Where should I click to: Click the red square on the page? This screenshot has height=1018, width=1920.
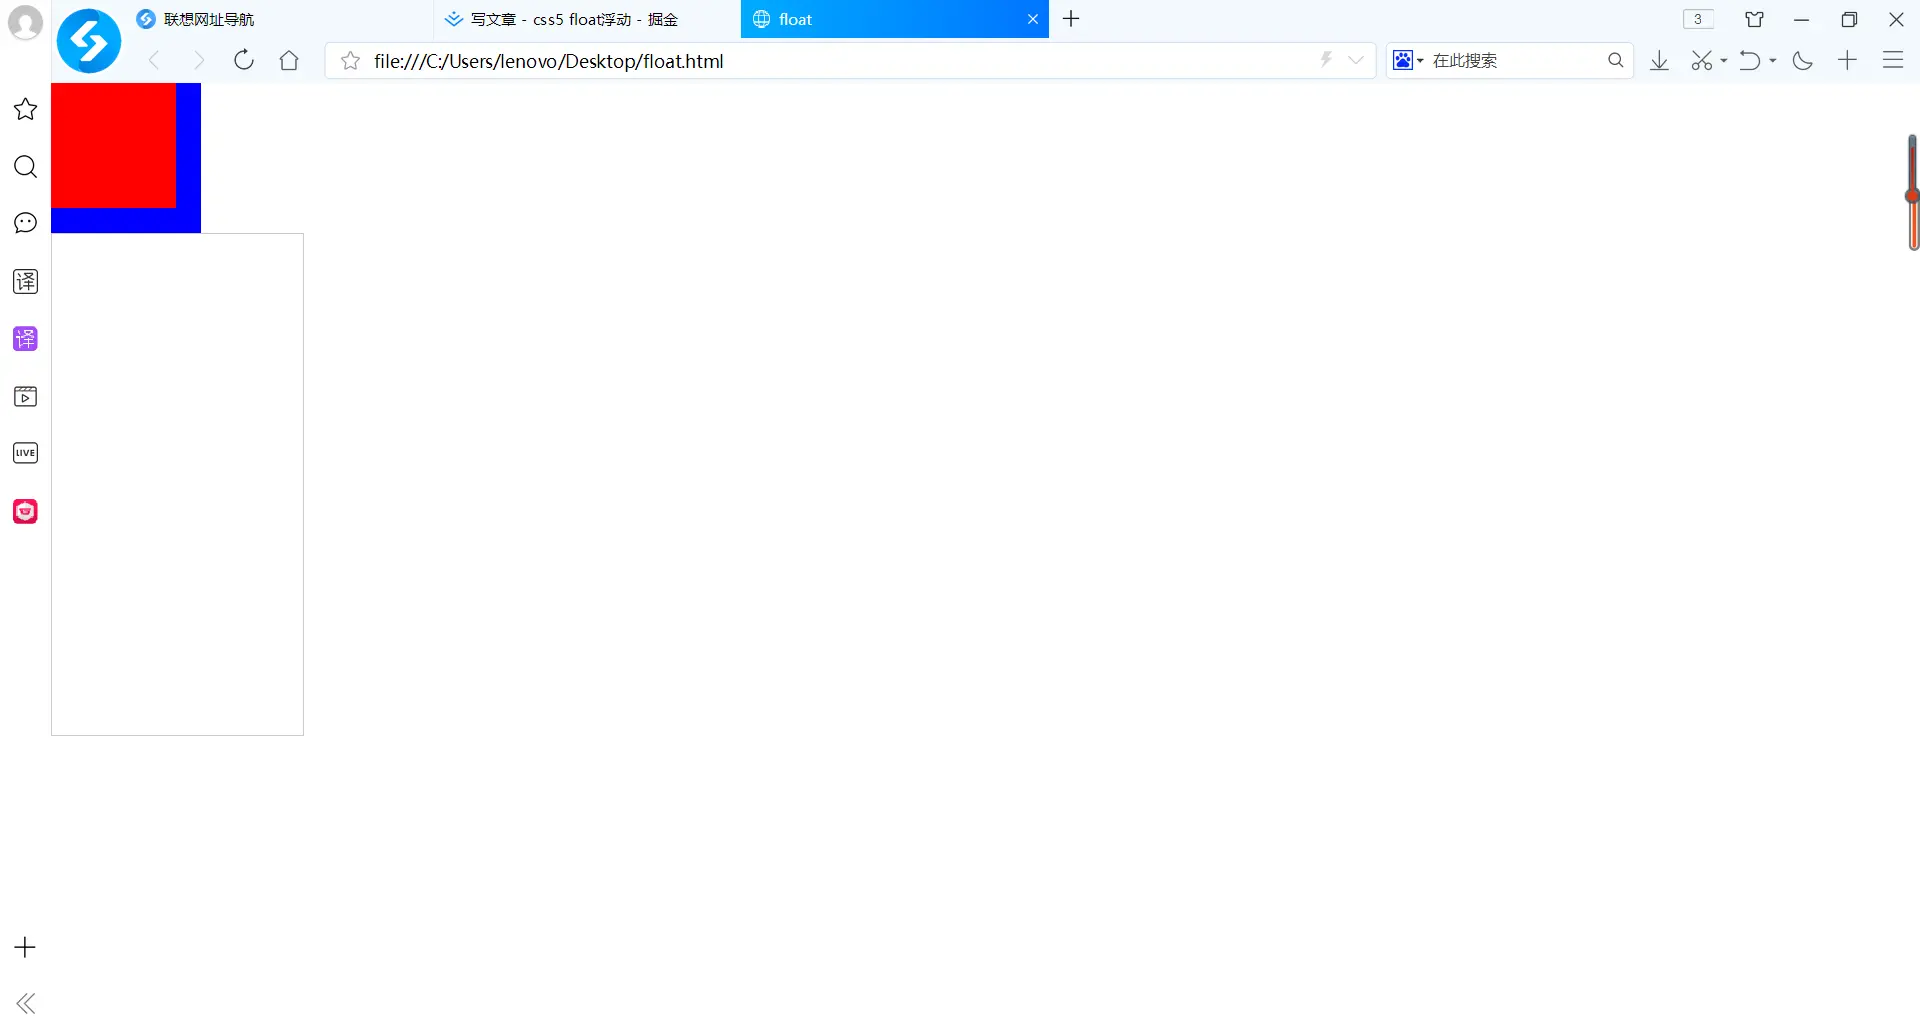tap(113, 145)
